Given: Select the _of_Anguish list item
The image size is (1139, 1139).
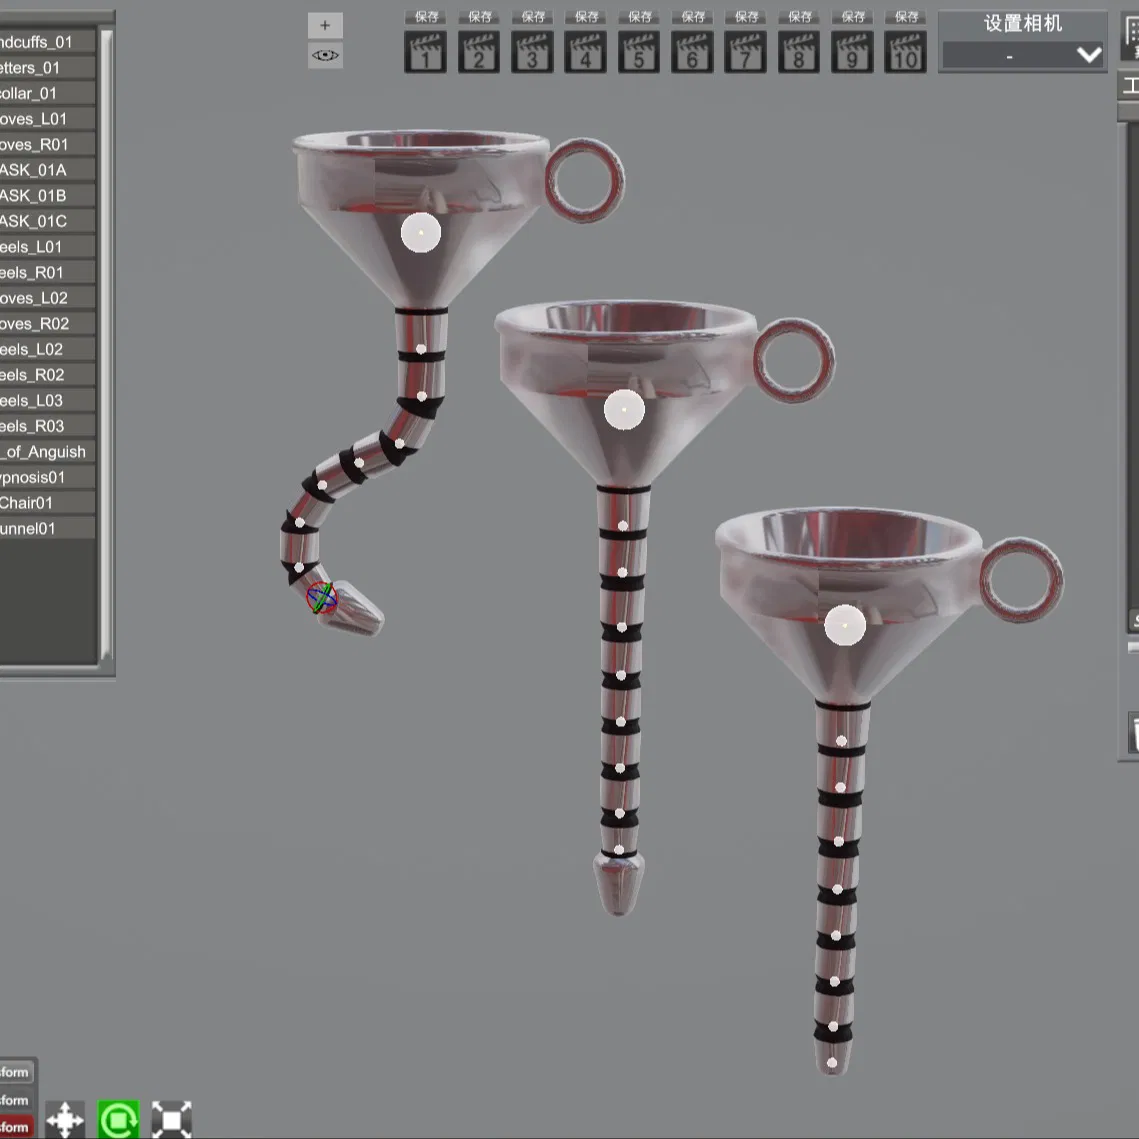Looking at the screenshot, I should tap(46, 452).
